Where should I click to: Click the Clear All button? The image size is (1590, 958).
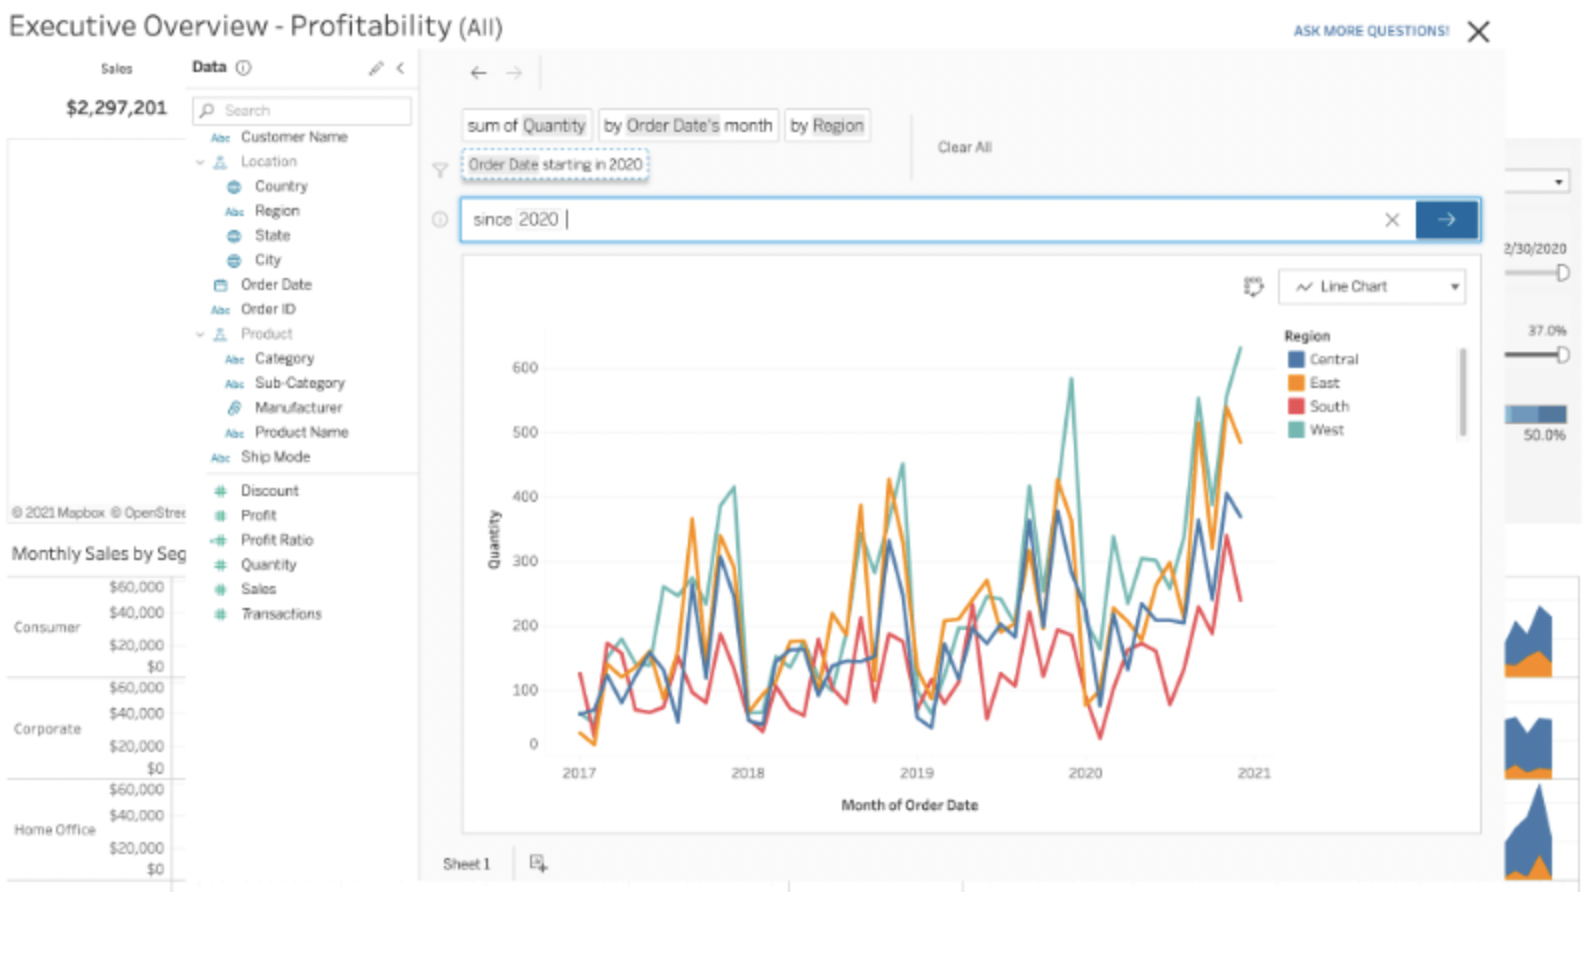[x=964, y=147]
